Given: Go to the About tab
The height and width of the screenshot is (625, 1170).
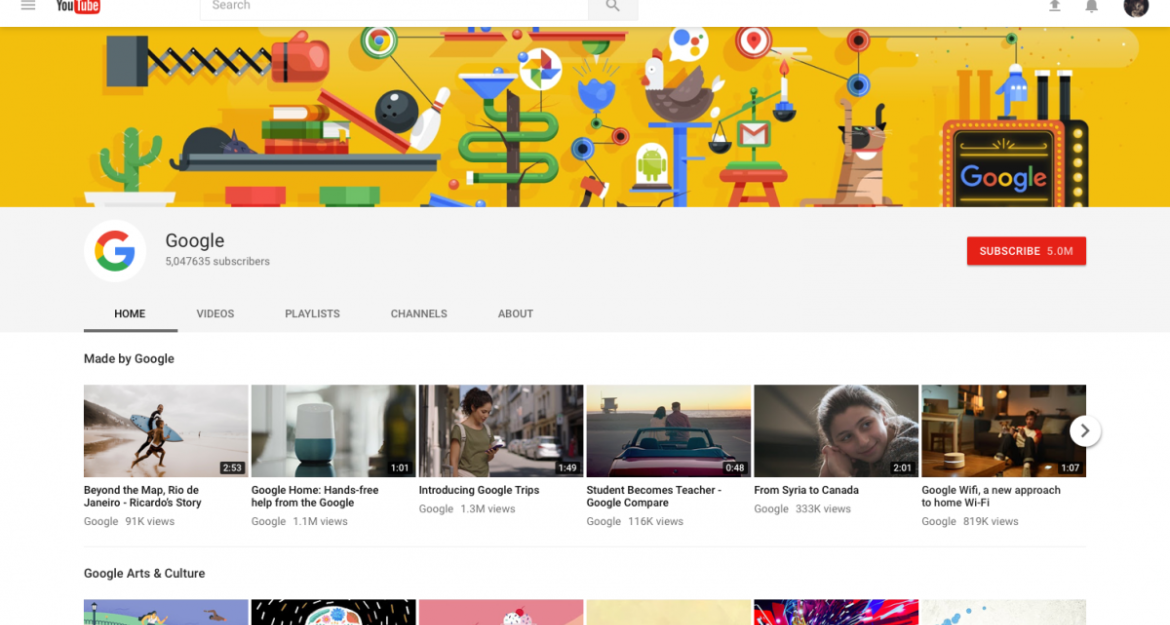Looking at the screenshot, I should (x=516, y=314).
